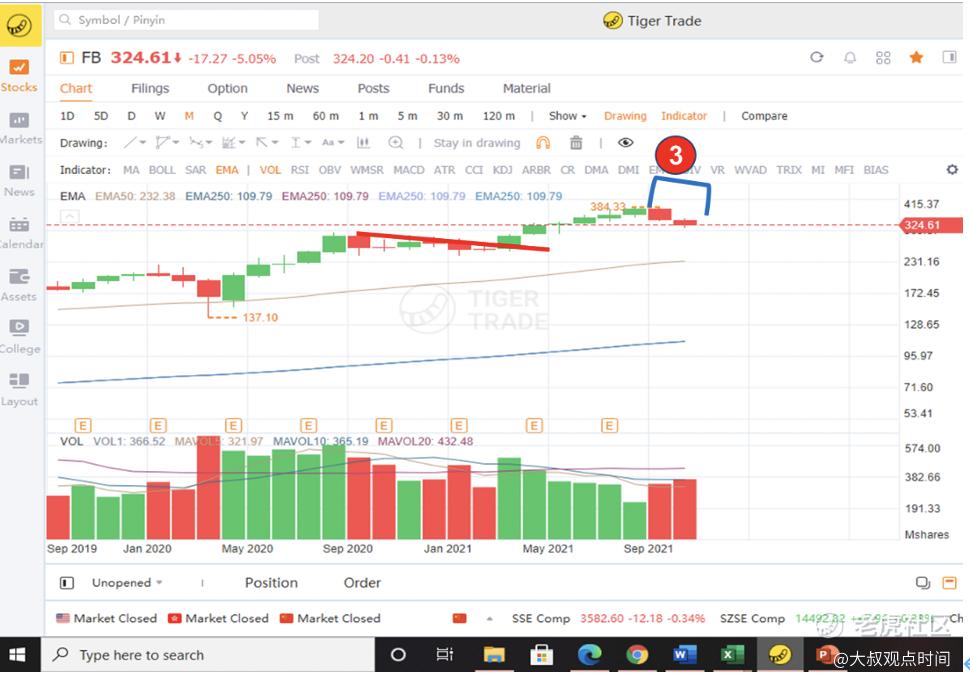This screenshot has height=682, width=970.
Task: Toggle the MA indicator
Action: click(131, 170)
